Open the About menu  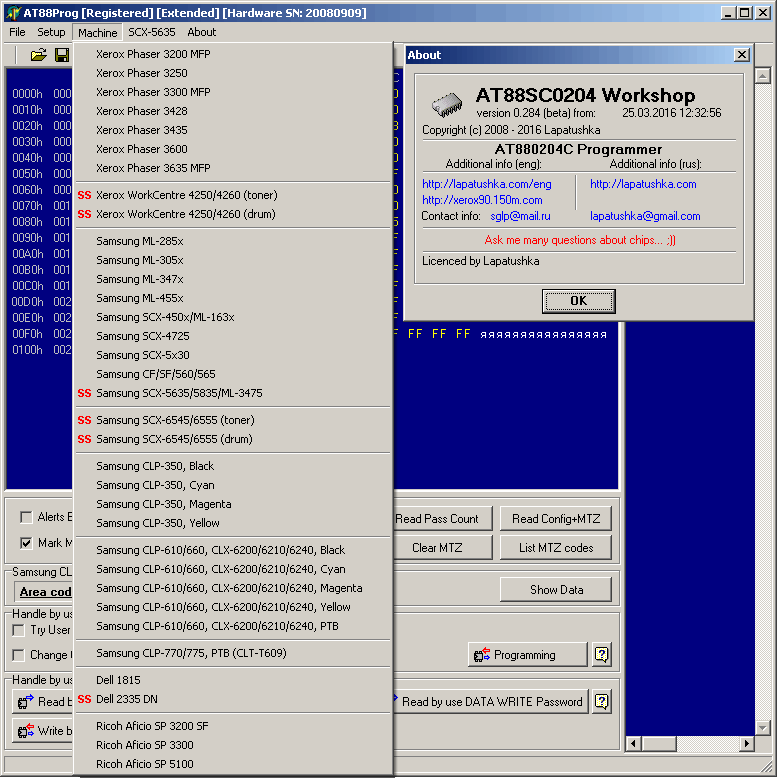pos(201,32)
